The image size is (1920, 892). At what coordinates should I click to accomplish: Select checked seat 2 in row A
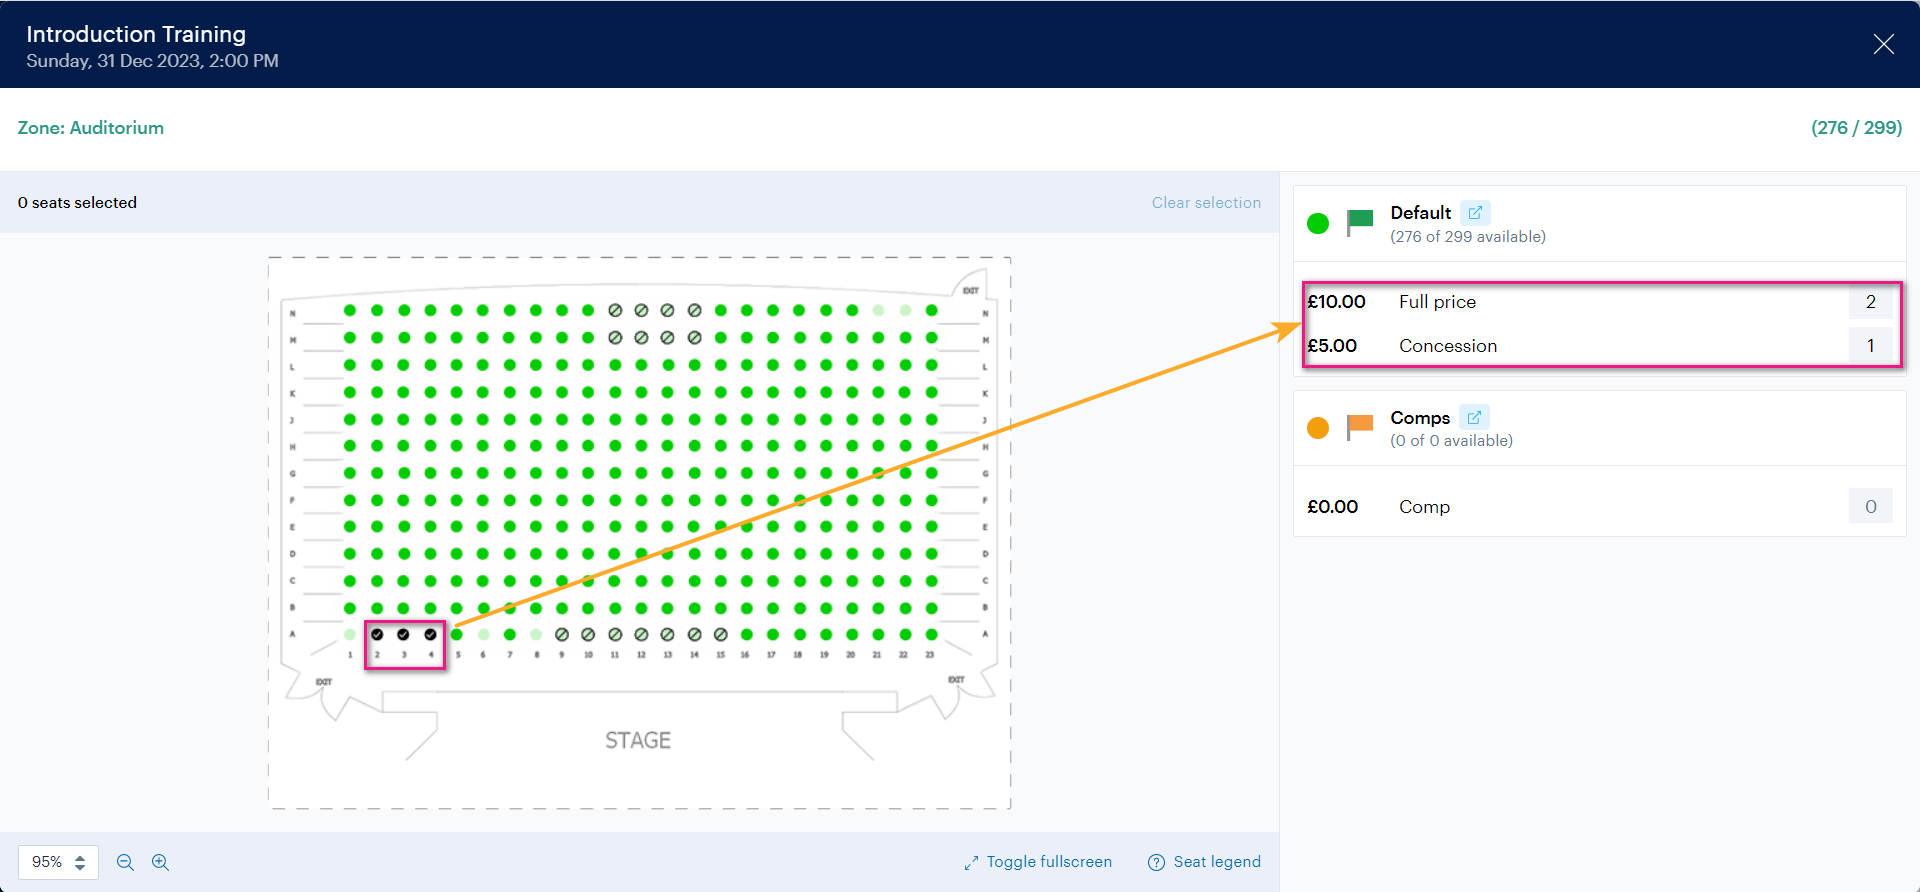coord(377,634)
